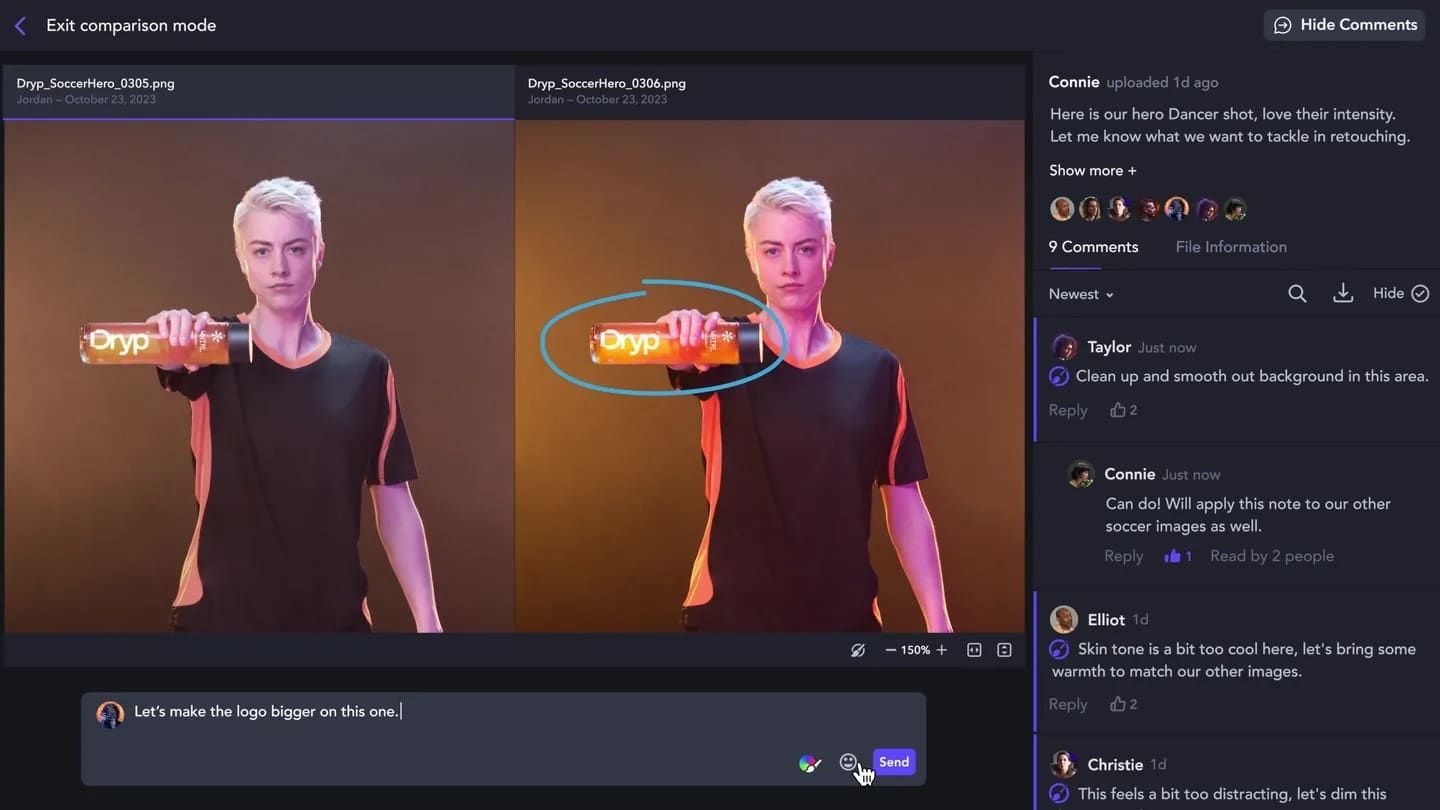Screen dimensions: 1440x810
Task: Fit image to width icon
Action: pyautogui.click(x=974, y=650)
